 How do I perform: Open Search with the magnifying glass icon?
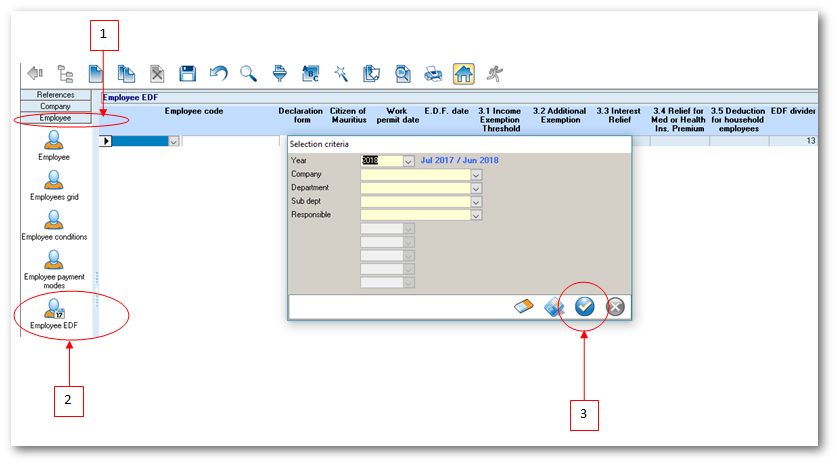click(248, 73)
